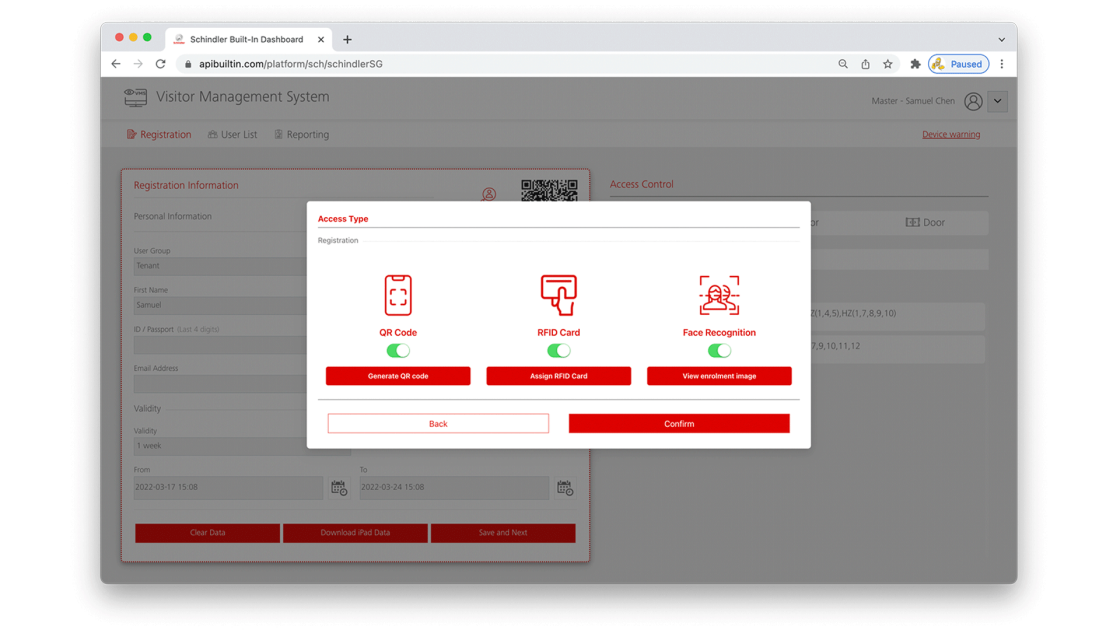Disable the Face Recognition toggle

pos(719,350)
